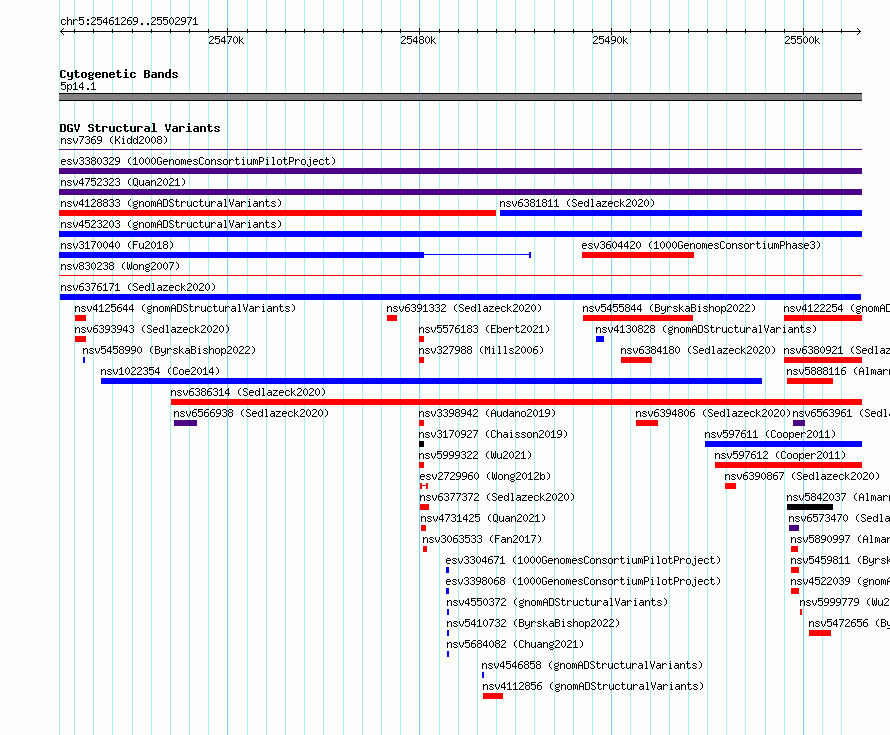Open nsv4523203 gnomAD variant label
Viewport: 890px width, 735px height.
tap(171, 224)
